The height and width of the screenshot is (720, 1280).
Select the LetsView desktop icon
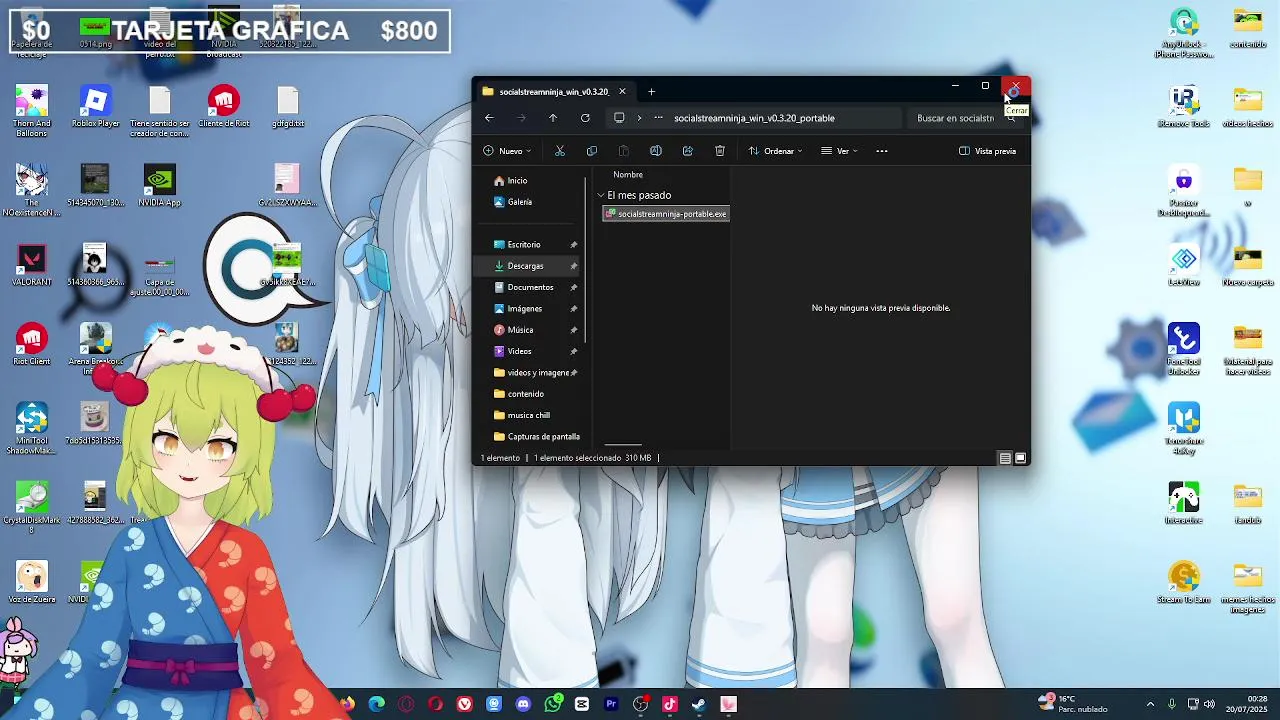[x=1184, y=266]
